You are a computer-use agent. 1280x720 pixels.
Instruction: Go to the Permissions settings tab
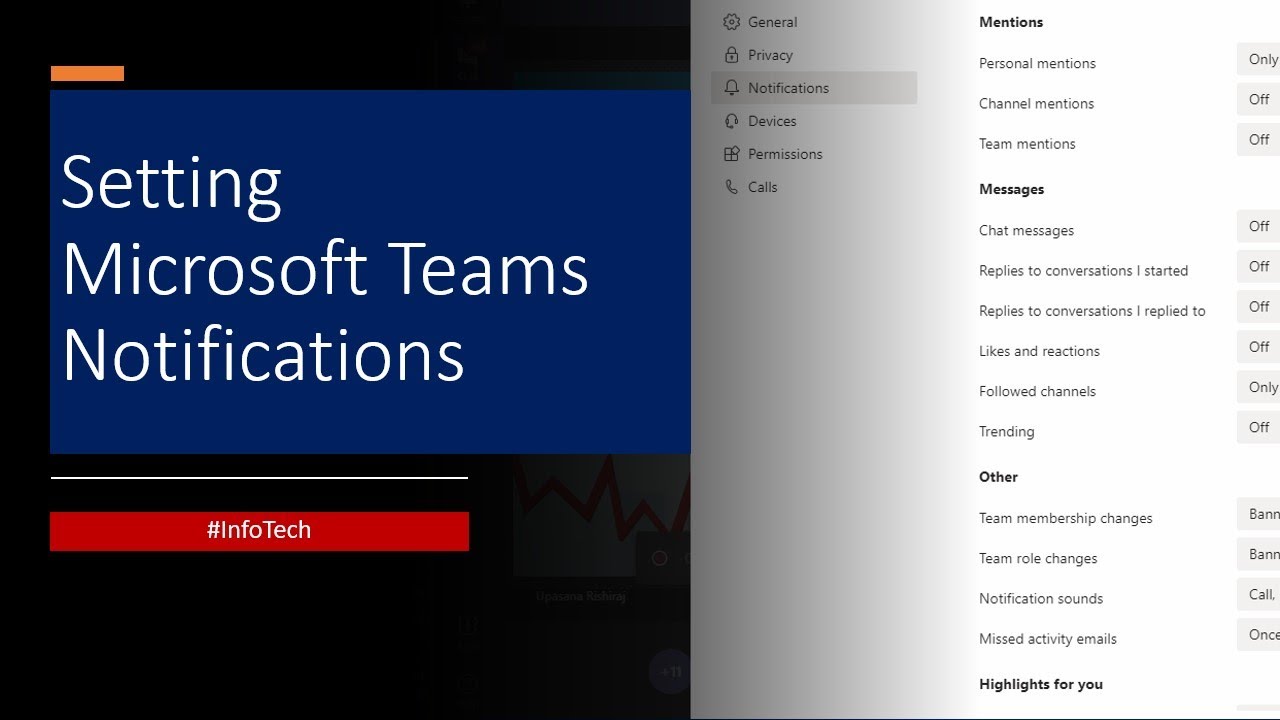pos(814,154)
